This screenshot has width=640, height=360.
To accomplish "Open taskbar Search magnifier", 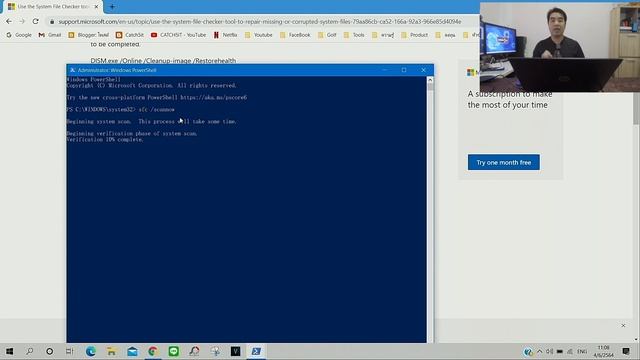I will pos(29,351).
